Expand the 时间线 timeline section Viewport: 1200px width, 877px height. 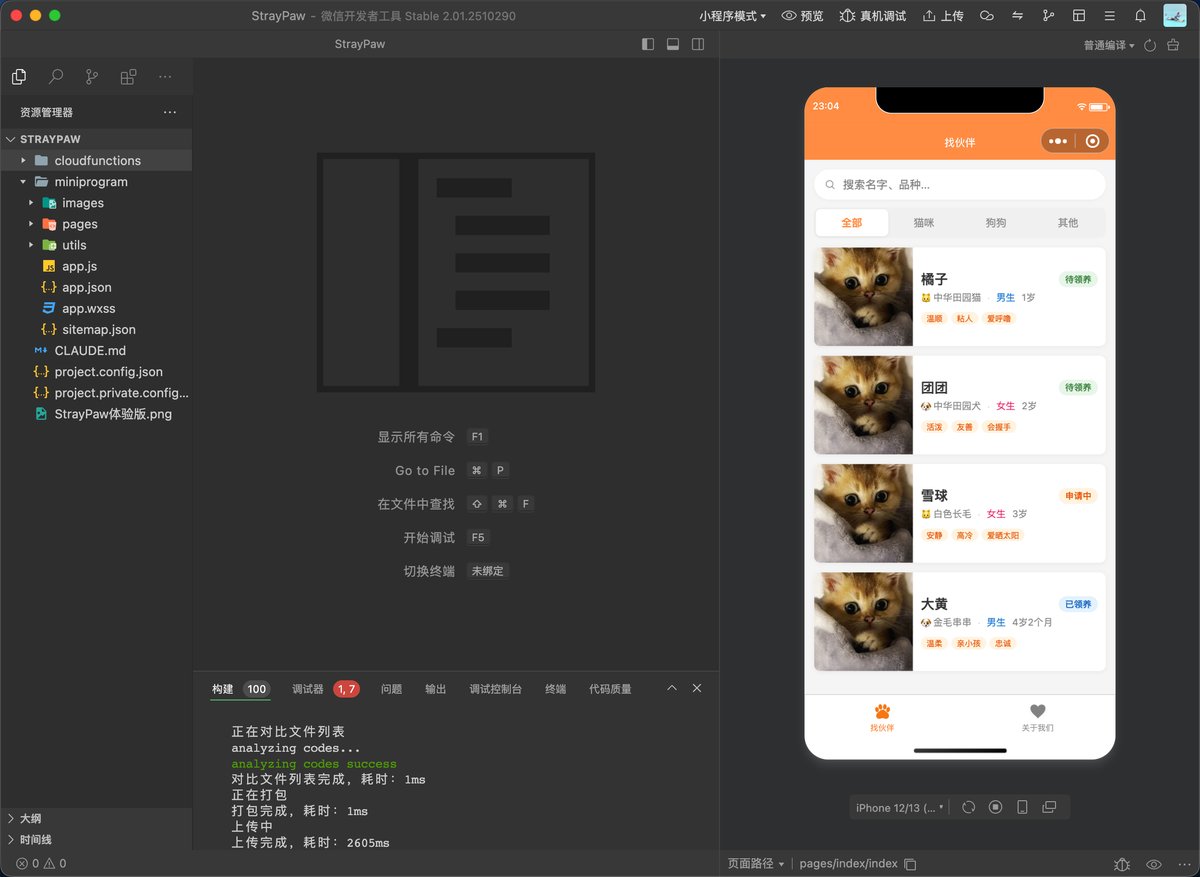[96, 840]
